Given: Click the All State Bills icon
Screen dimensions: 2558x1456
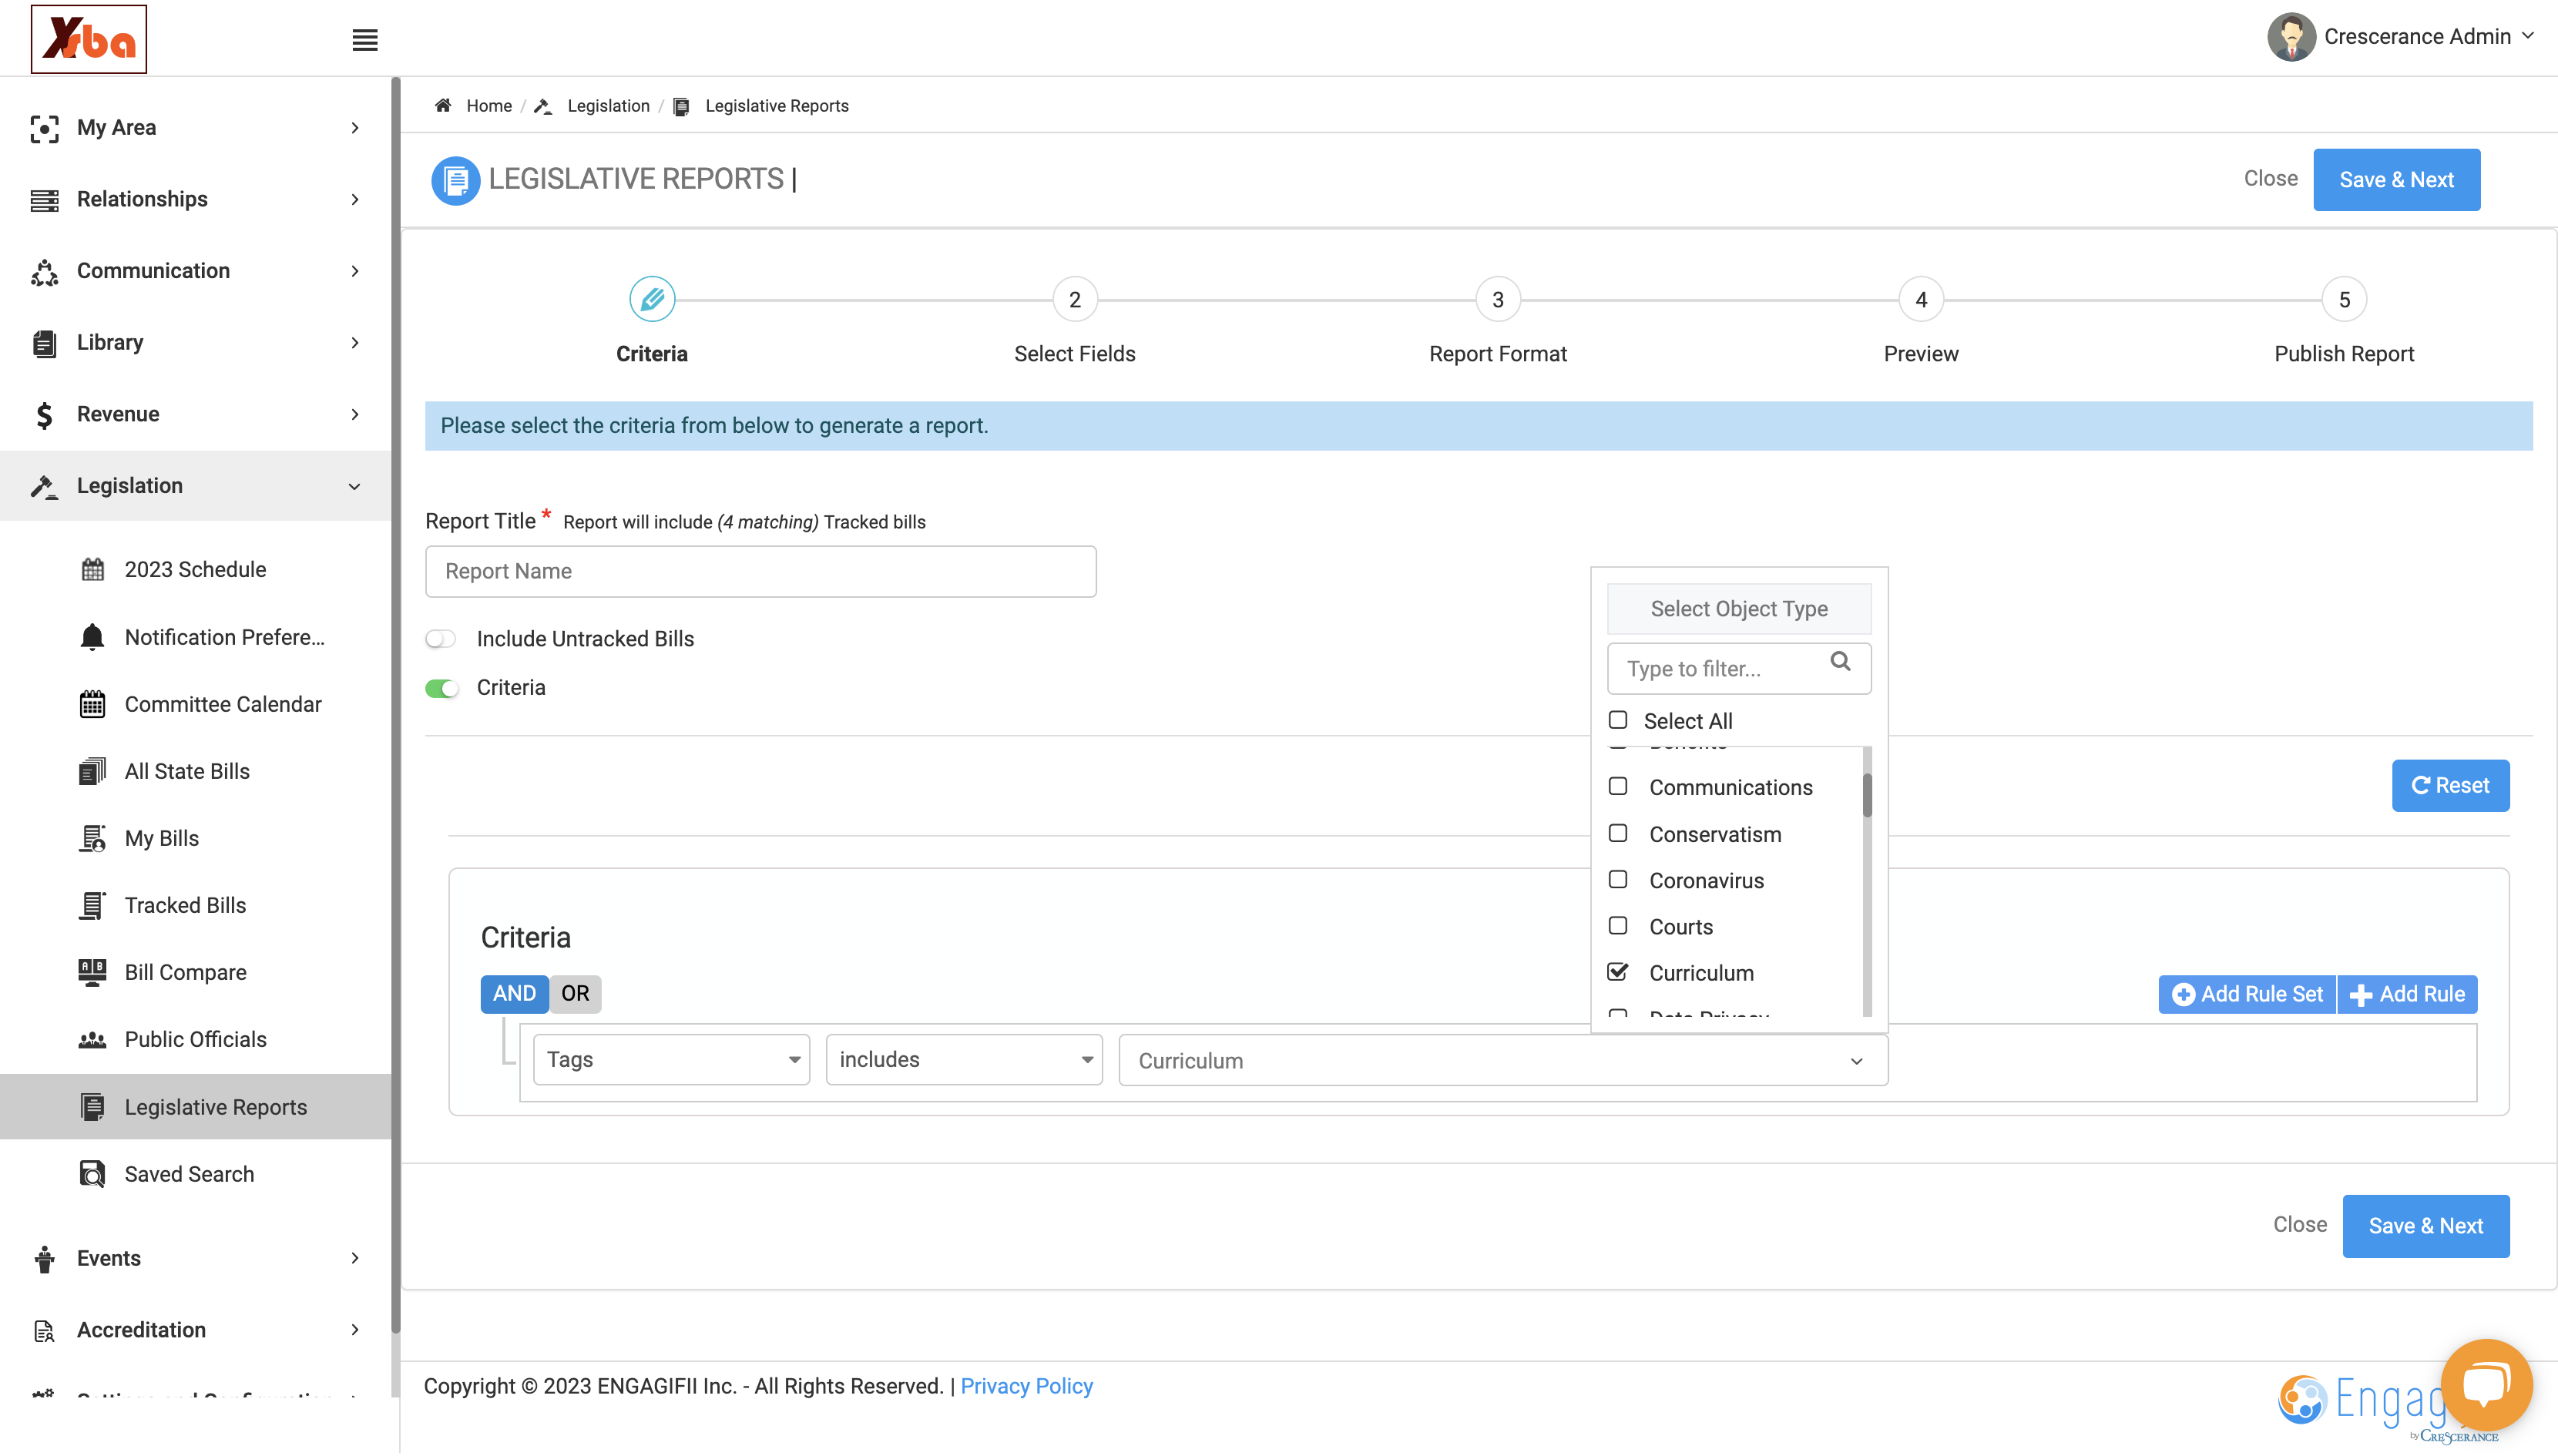Looking at the screenshot, I should click(x=92, y=771).
